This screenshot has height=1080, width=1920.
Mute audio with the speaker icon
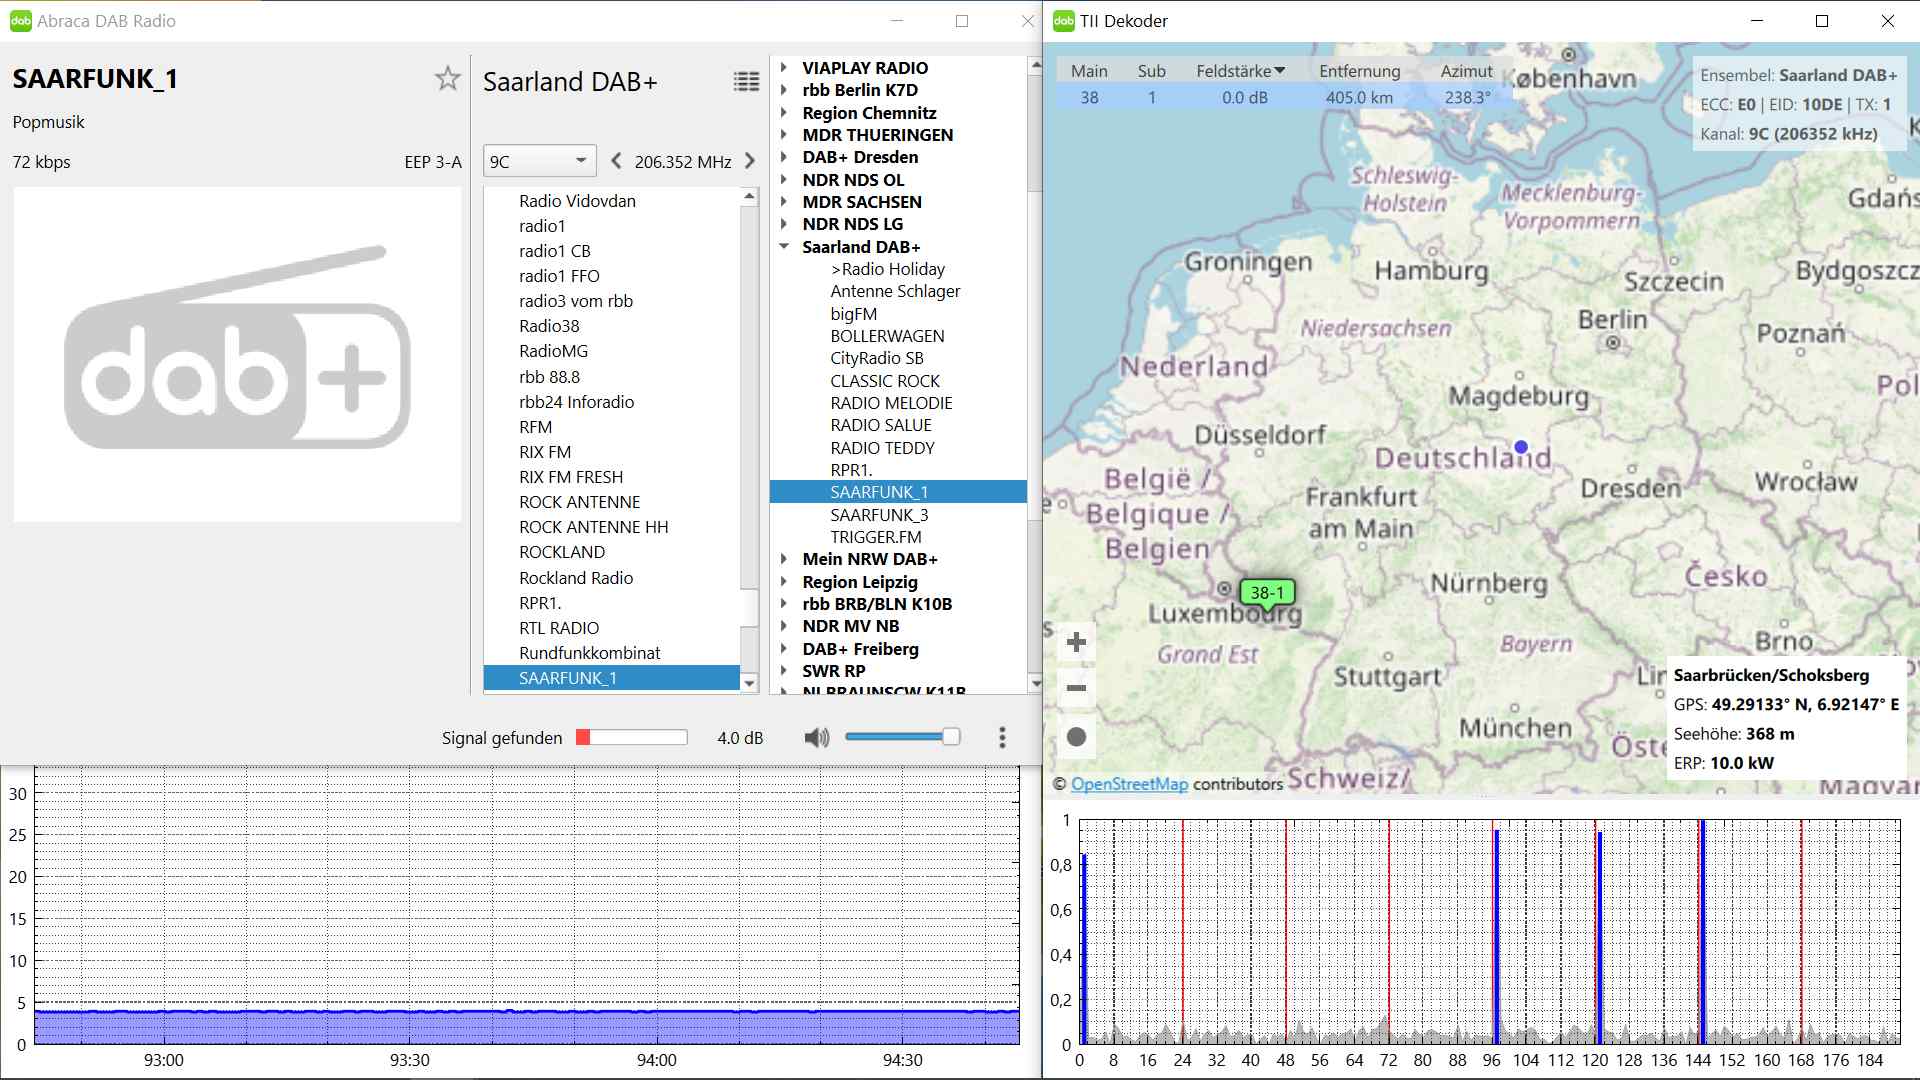pos(816,738)
